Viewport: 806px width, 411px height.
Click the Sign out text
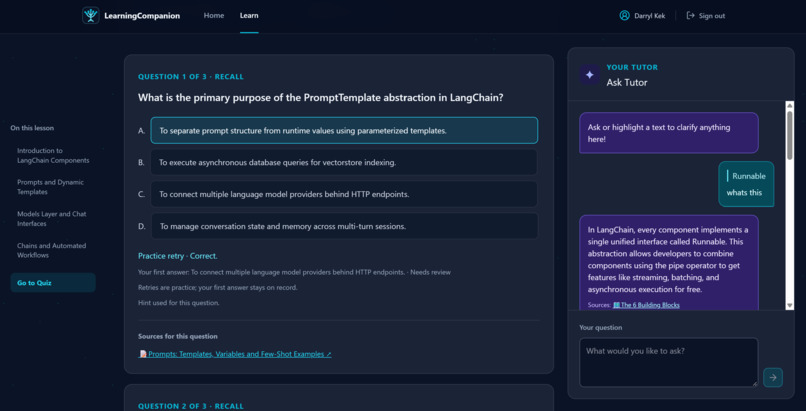pyautogui.click(x=712, y=16)
